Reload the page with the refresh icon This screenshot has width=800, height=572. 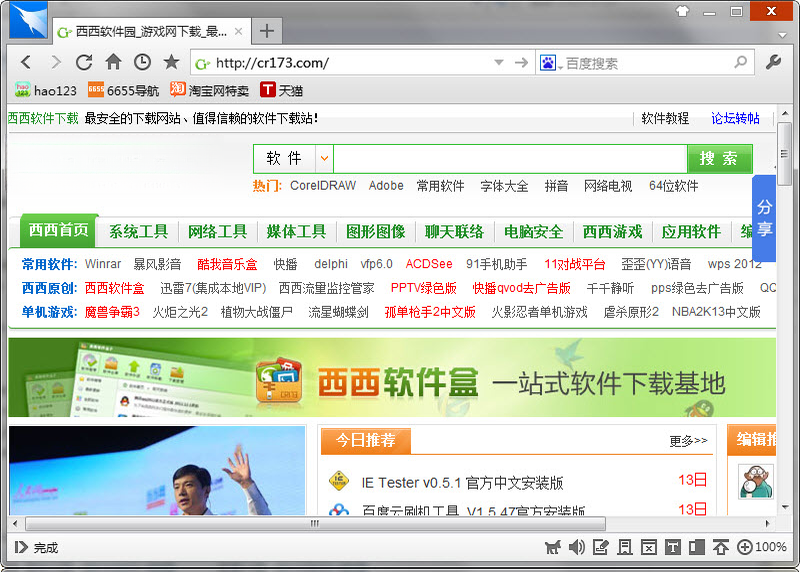[84, 62]
